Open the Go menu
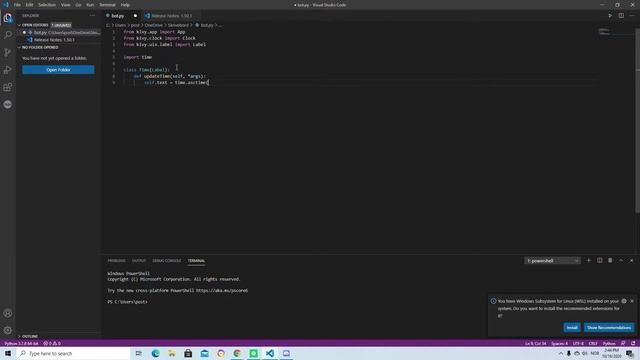The image size is (640, 360). tap(78, 5)
